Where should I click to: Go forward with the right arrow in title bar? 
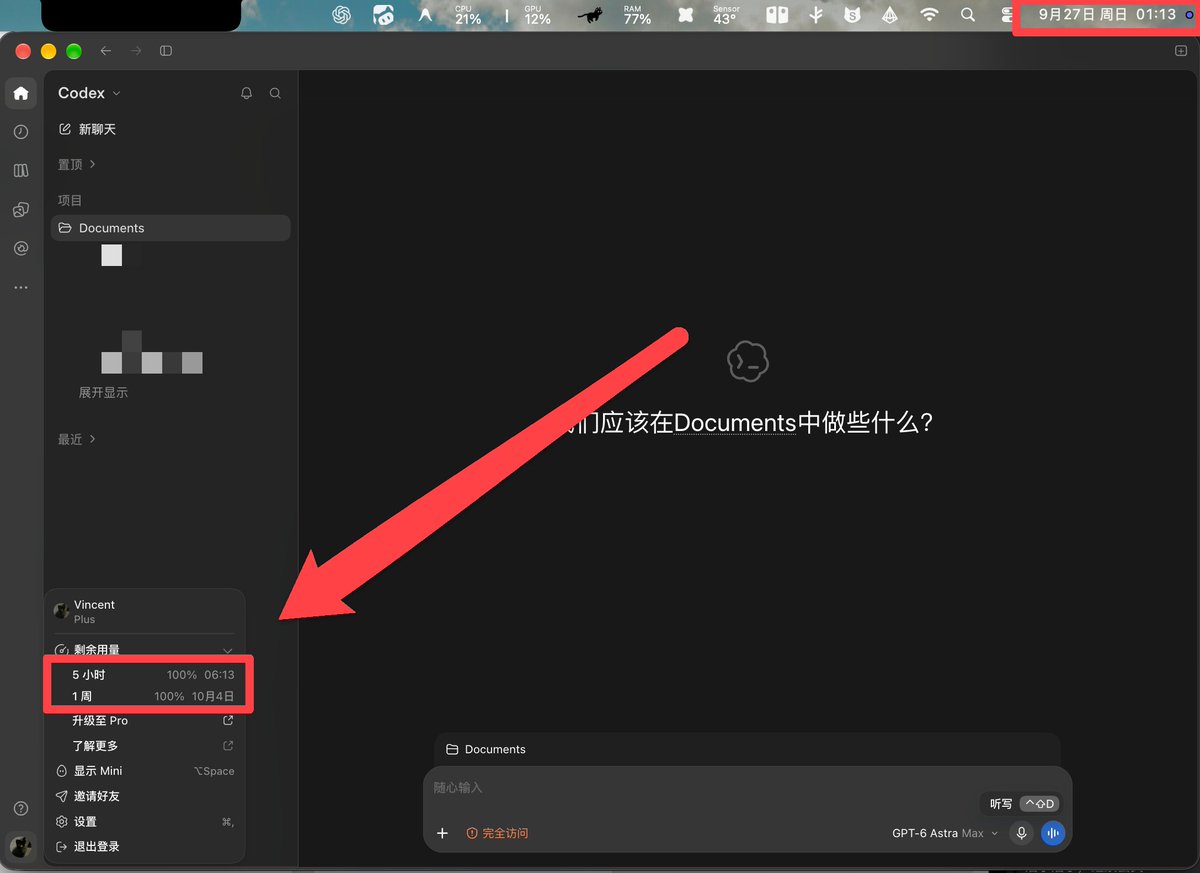pyautogui.click(x=136, y=51)
